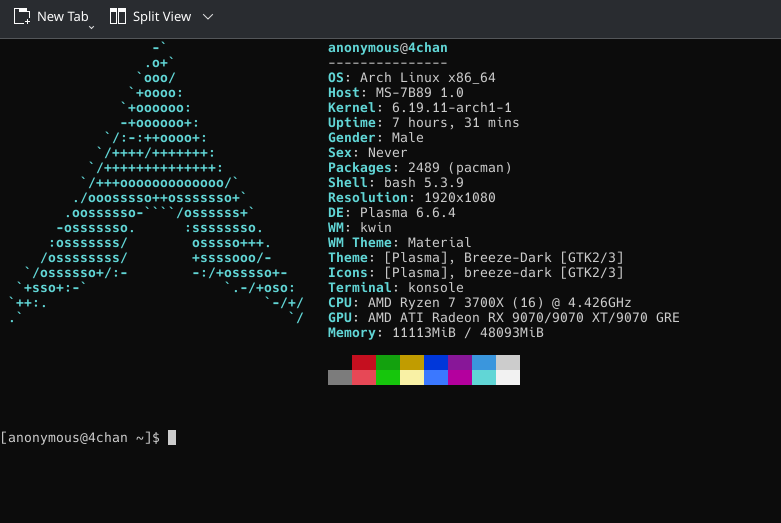Click the 'Terminal: konsole' line
The width and height of the screenshot is (781, 523).
click(x=395, y=287)
